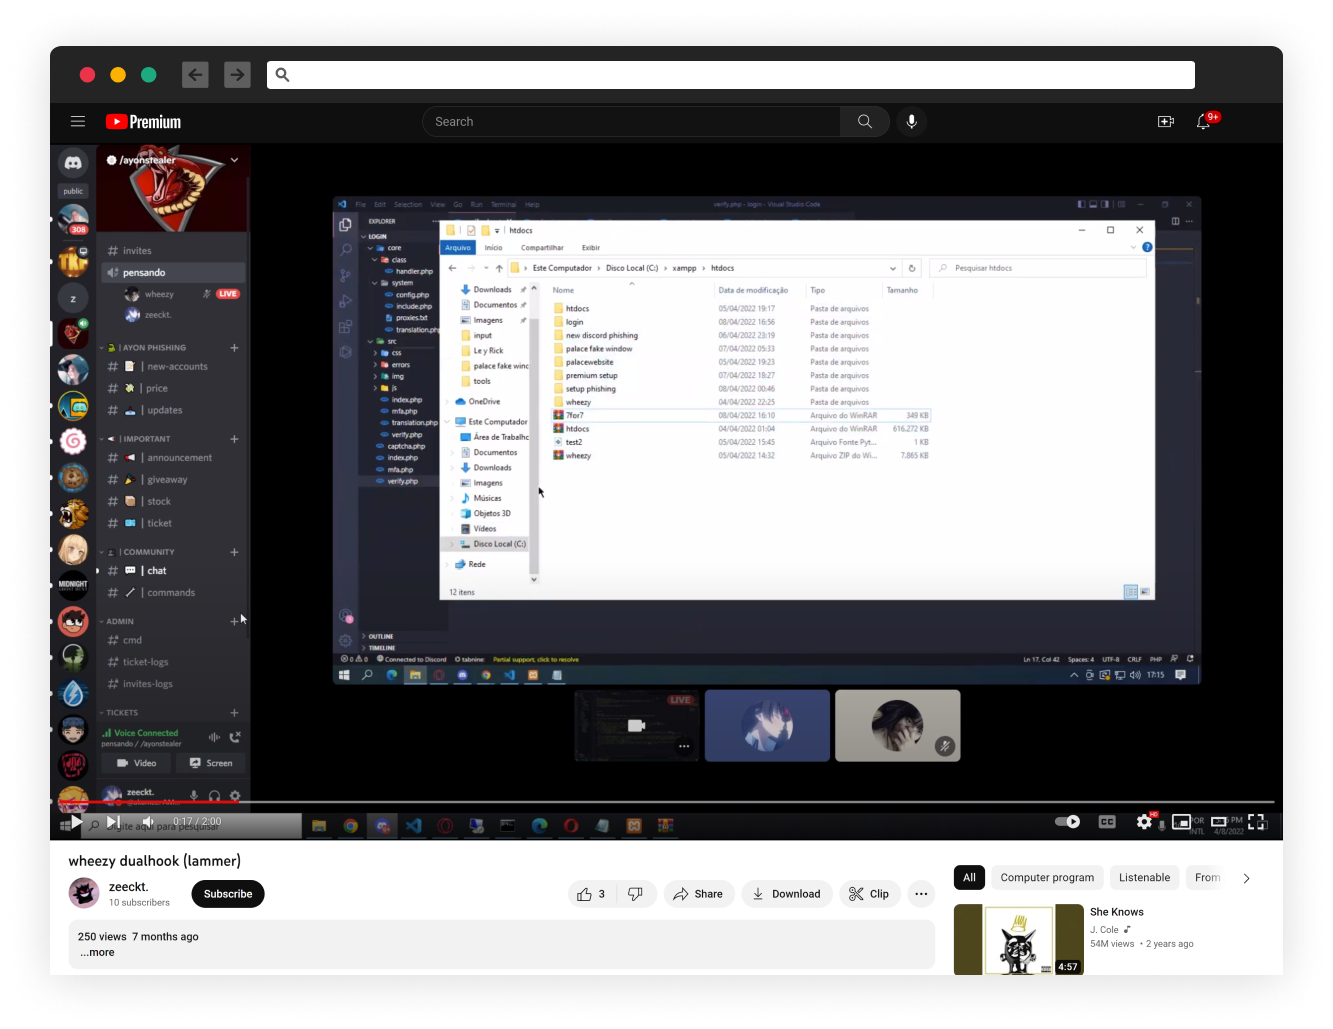The width and height of the screenshot is (1333, 1029).
Task: Open the more actions ellipsis button
Action: (921, 894)
